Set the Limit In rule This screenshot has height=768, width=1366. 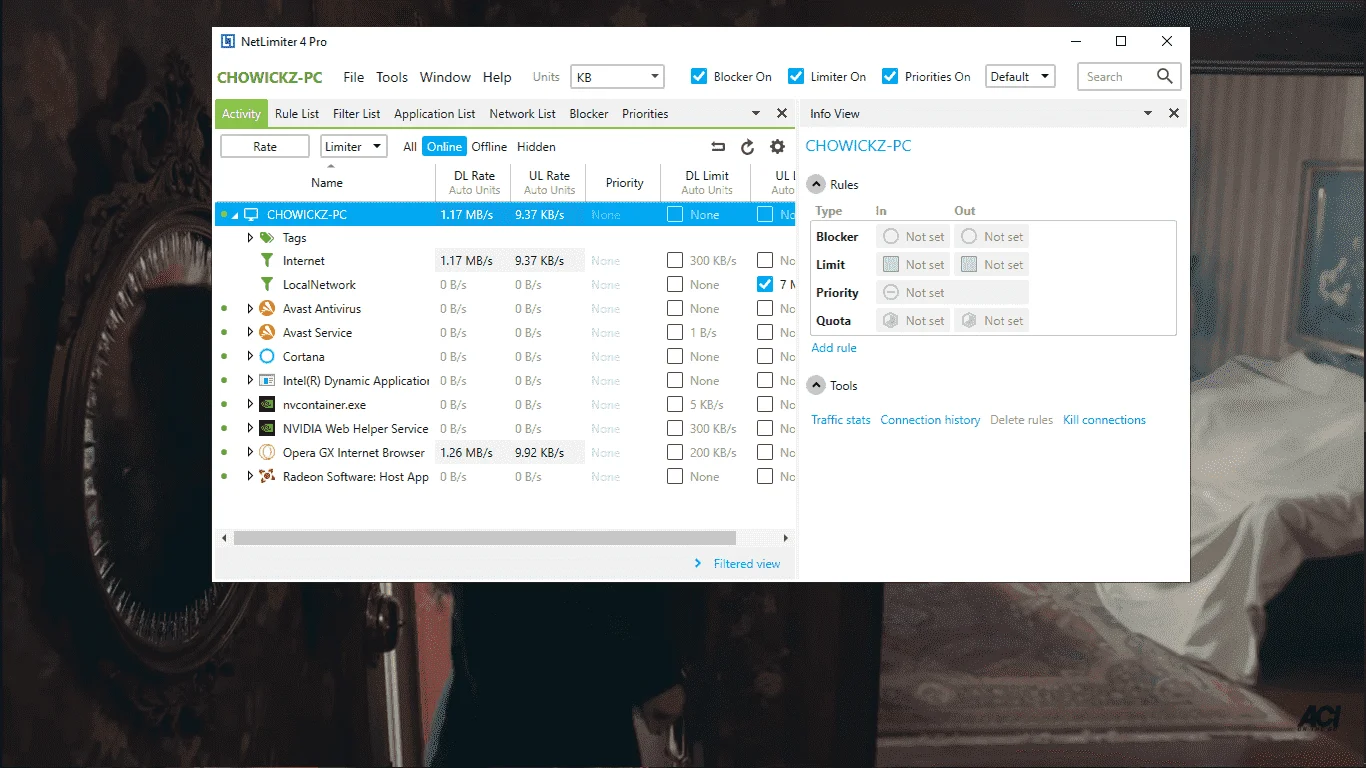[913, 265]
